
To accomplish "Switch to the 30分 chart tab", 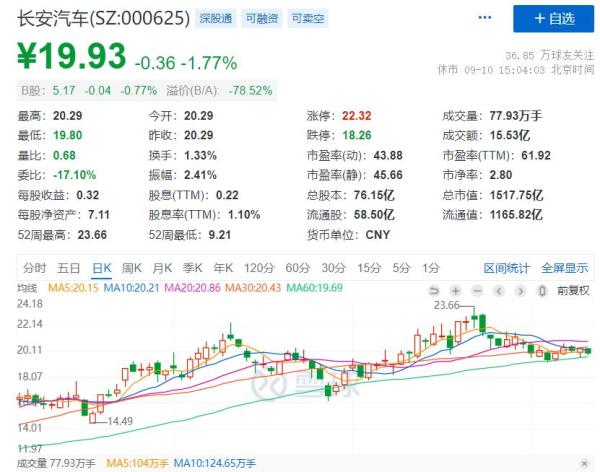I will tap(333, 268).
